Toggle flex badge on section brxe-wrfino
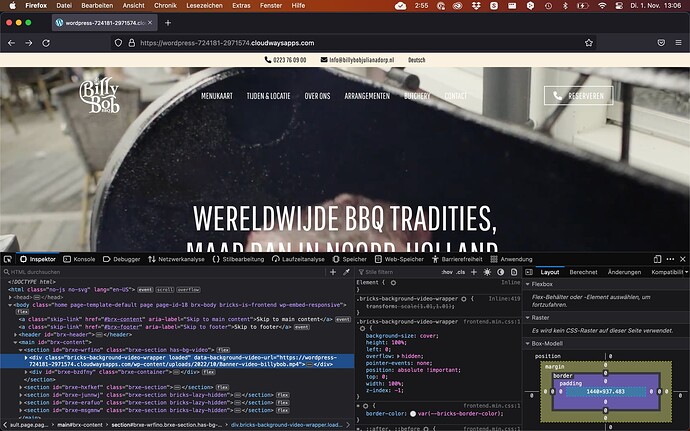This screenshot has height=431, width=690. click(x=223, y=350)
